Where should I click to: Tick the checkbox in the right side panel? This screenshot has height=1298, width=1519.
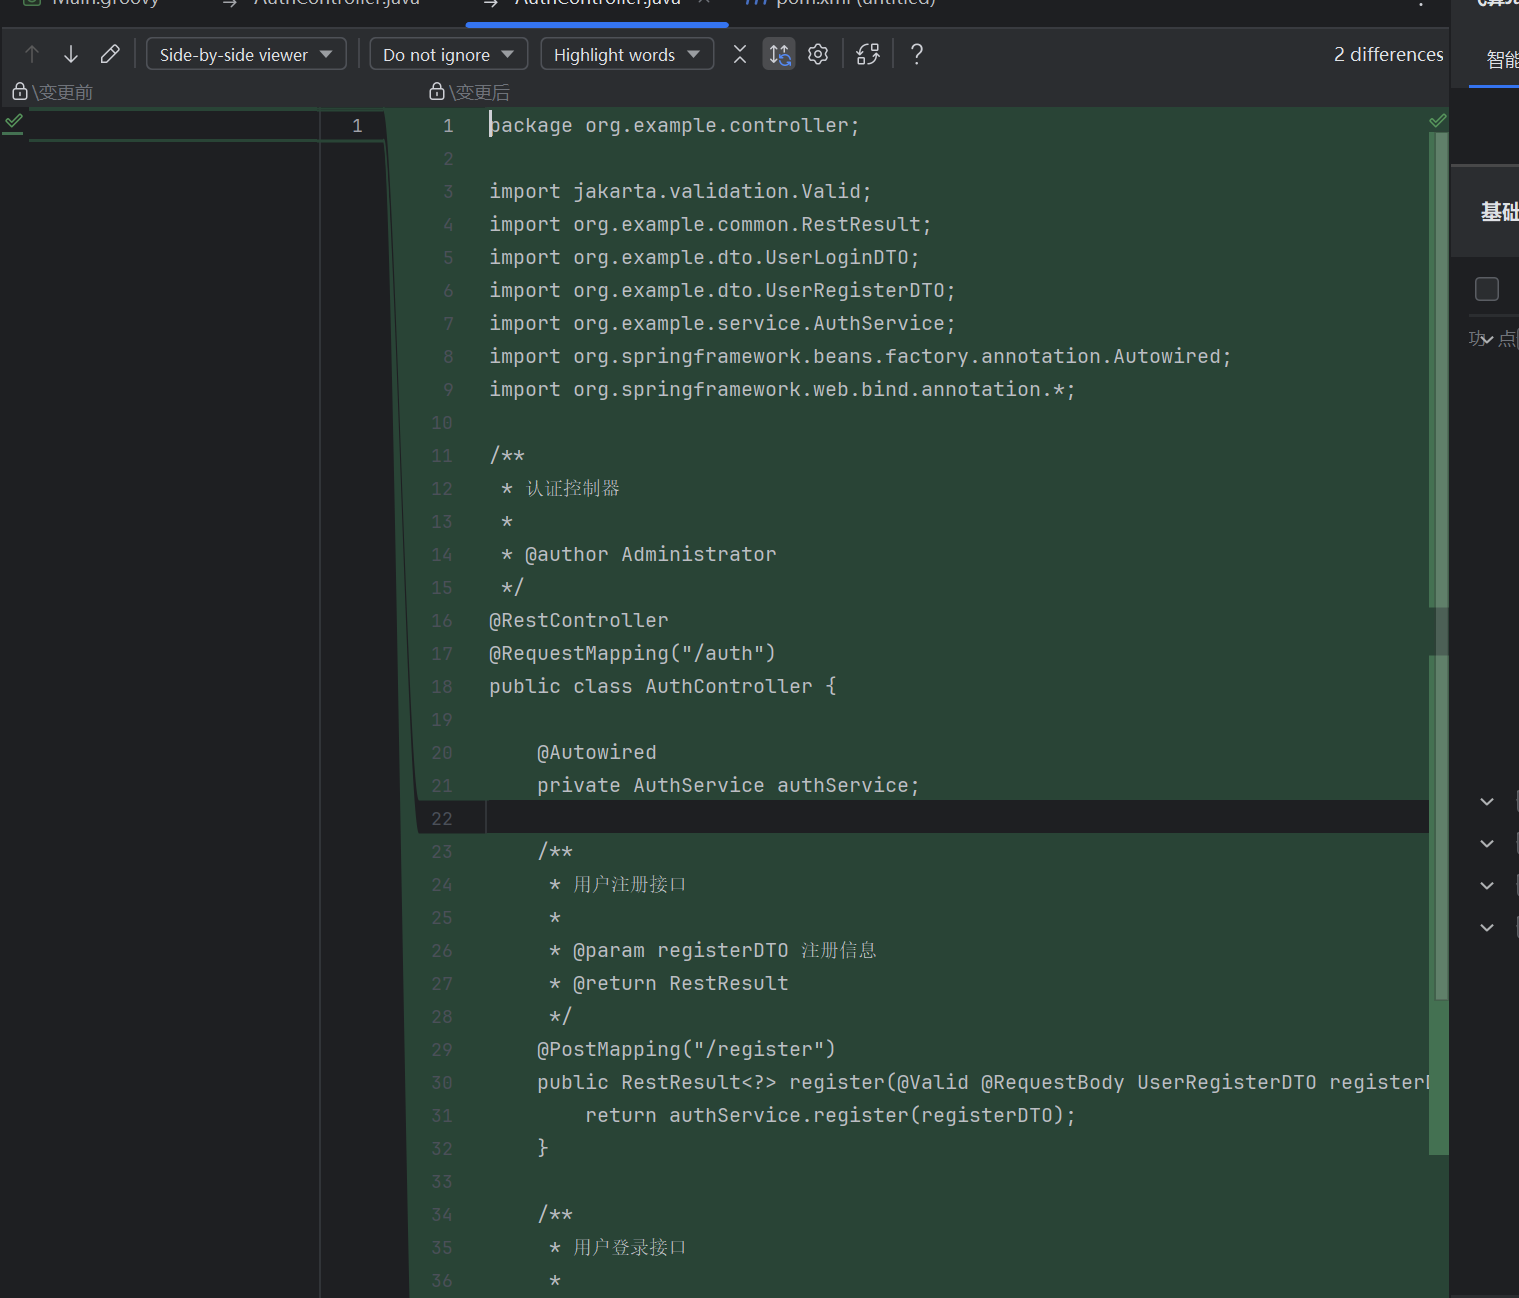point(1487,289)
